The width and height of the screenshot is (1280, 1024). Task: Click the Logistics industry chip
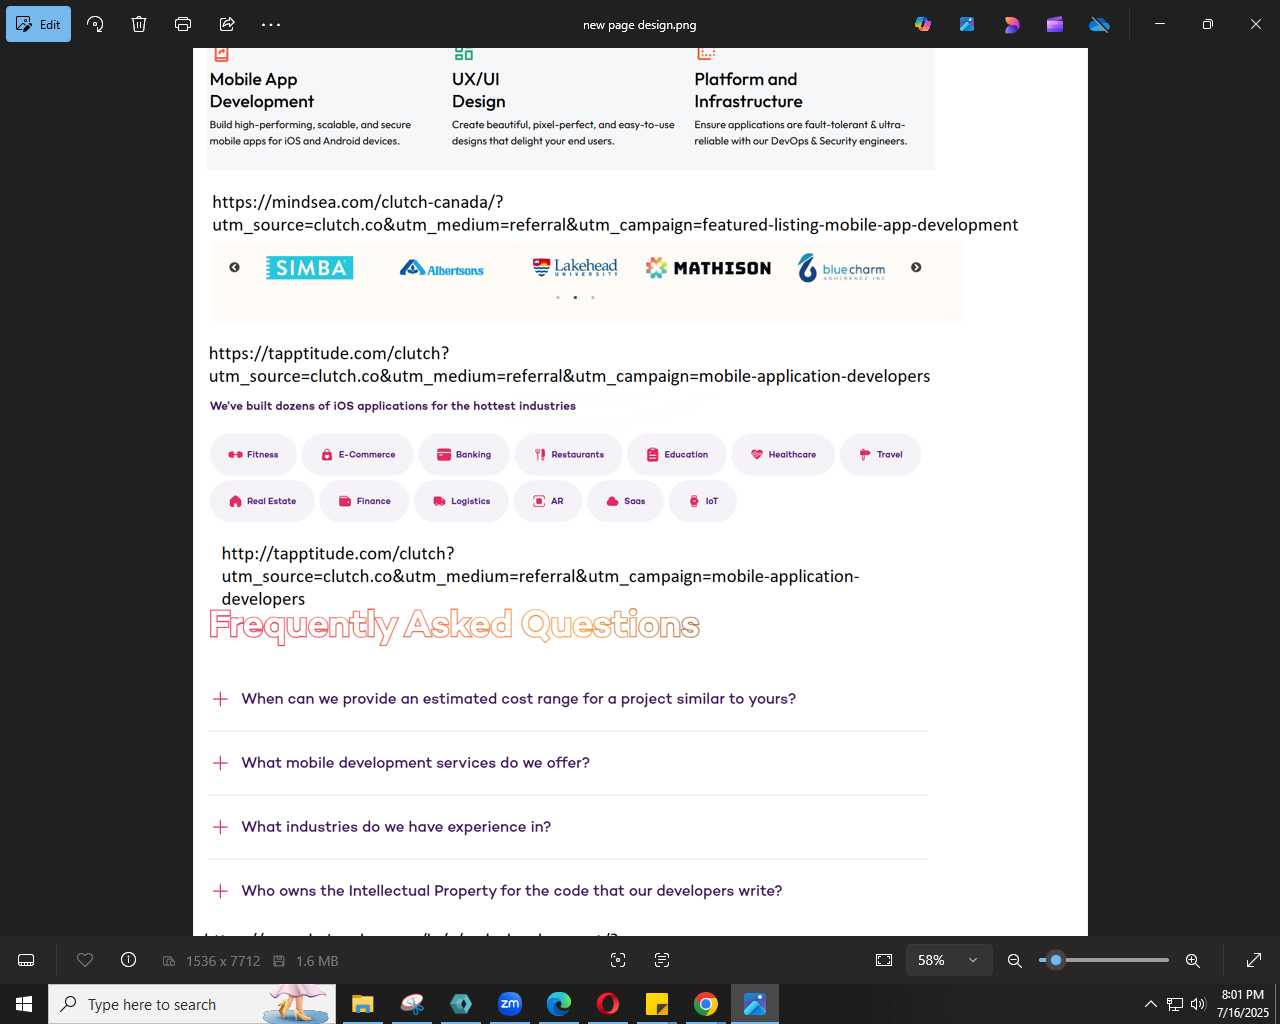tap(461, 501)
